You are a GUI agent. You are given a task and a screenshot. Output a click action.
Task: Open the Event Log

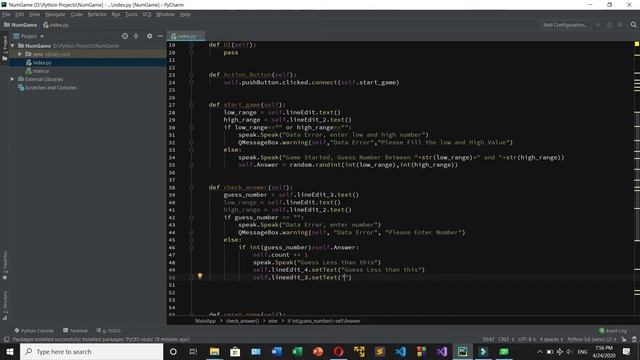click(x=613, y=331)
